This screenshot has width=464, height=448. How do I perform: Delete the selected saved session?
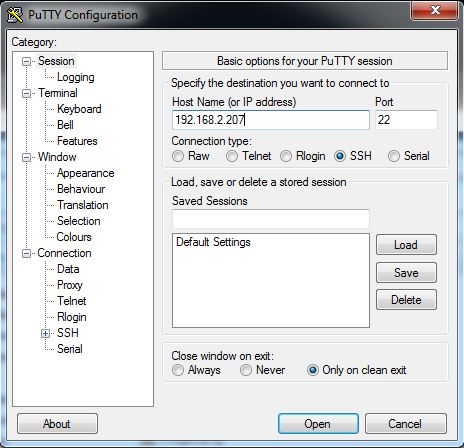coord(406,300)
